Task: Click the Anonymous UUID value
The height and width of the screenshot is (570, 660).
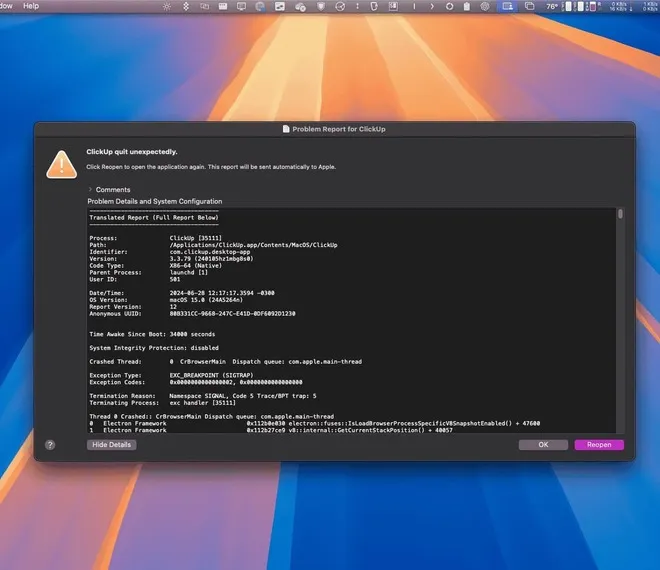Action: pyautogui.click(x=232, y=314)
